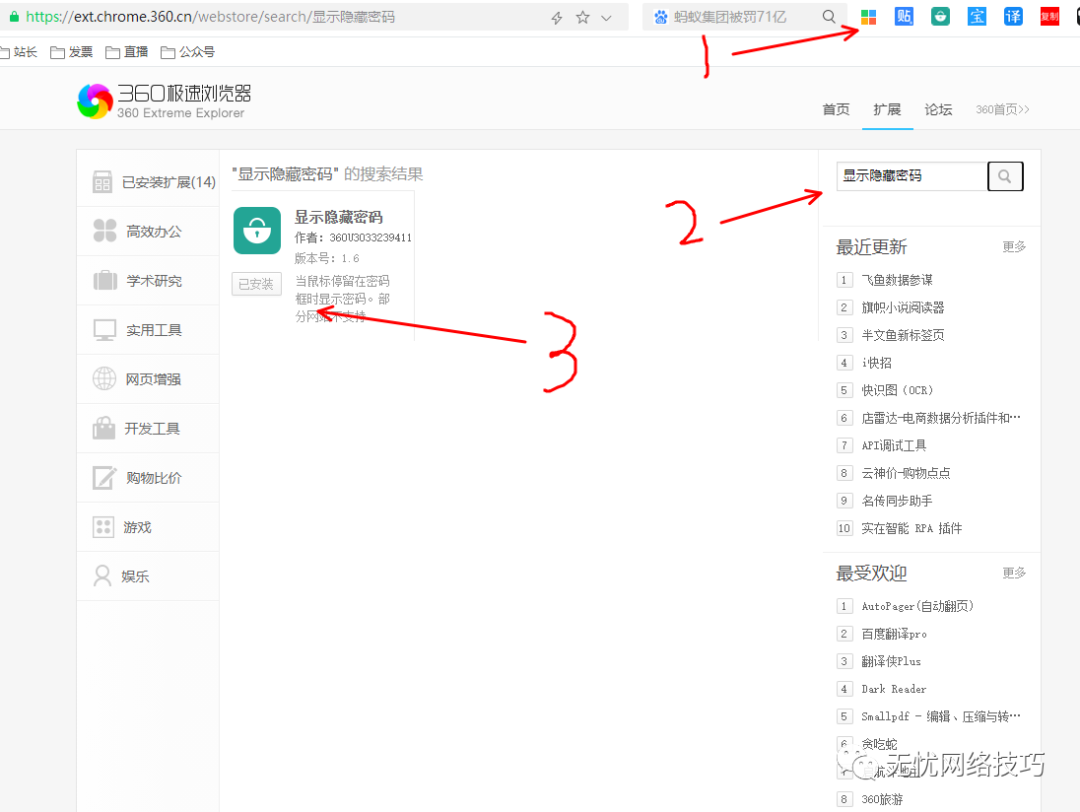Open 翻译侠Plus in popular list
Viewport: 1080px width, 812px height.
coord(891,661)
